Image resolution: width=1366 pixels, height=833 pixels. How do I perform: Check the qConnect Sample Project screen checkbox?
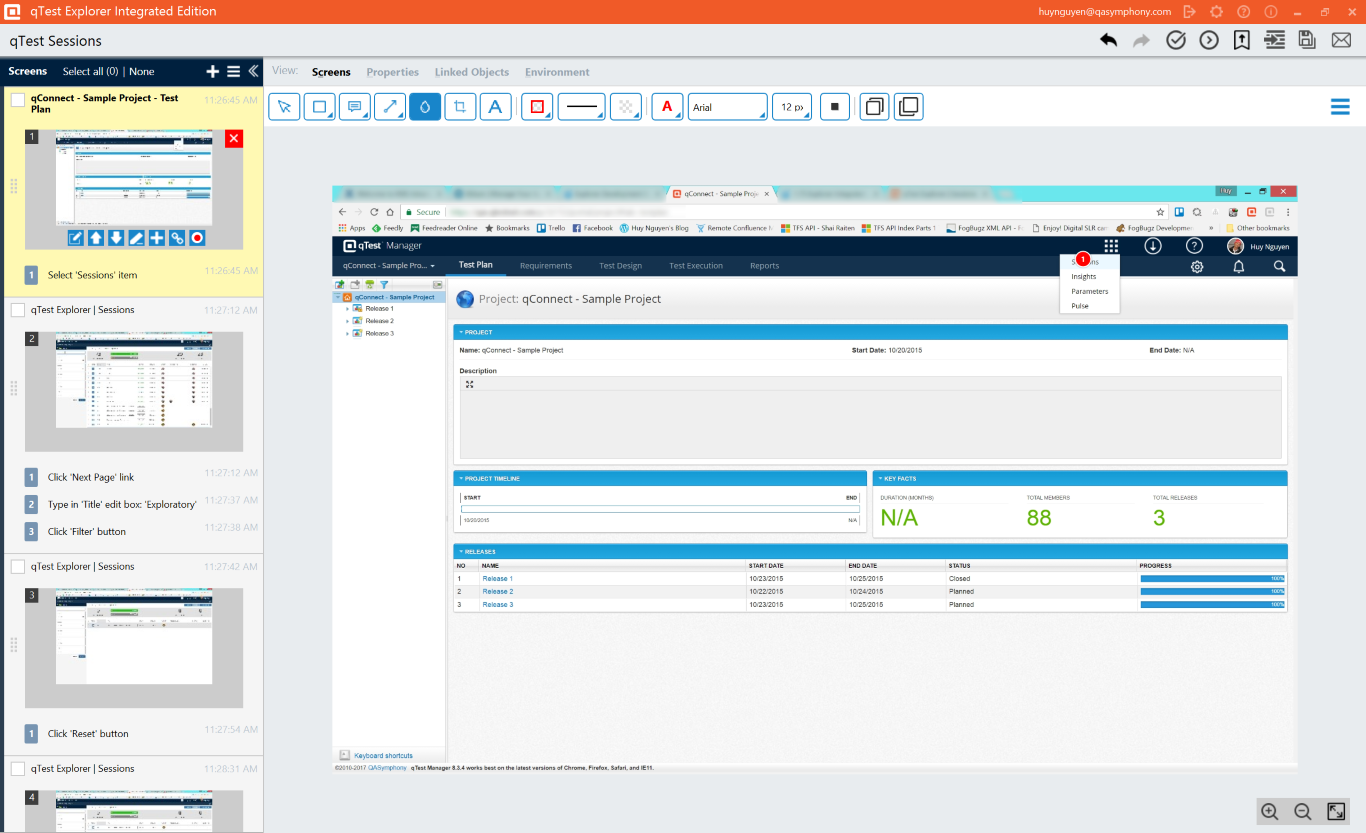coord(18,100)
